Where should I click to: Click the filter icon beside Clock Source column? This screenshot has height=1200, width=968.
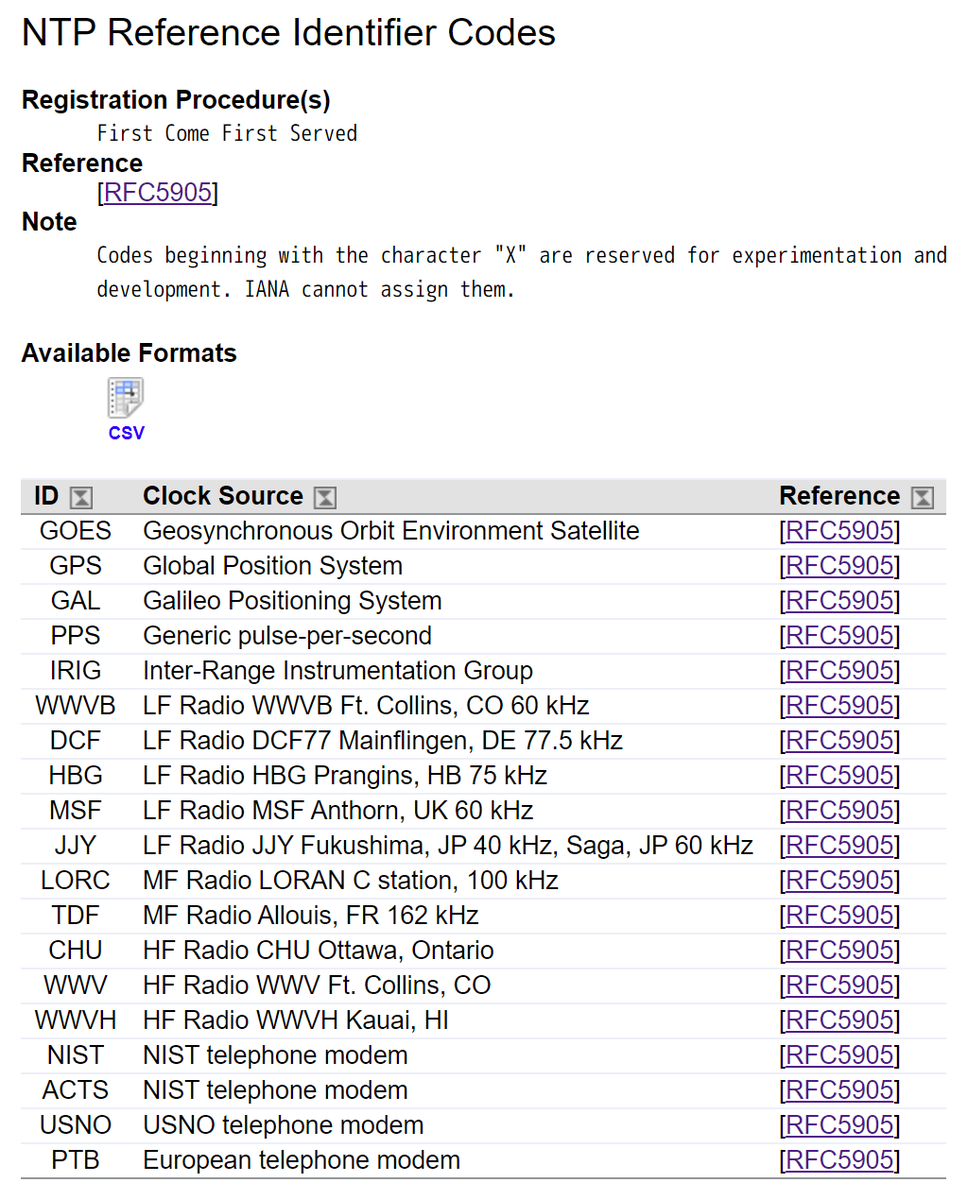pos(324,496)
